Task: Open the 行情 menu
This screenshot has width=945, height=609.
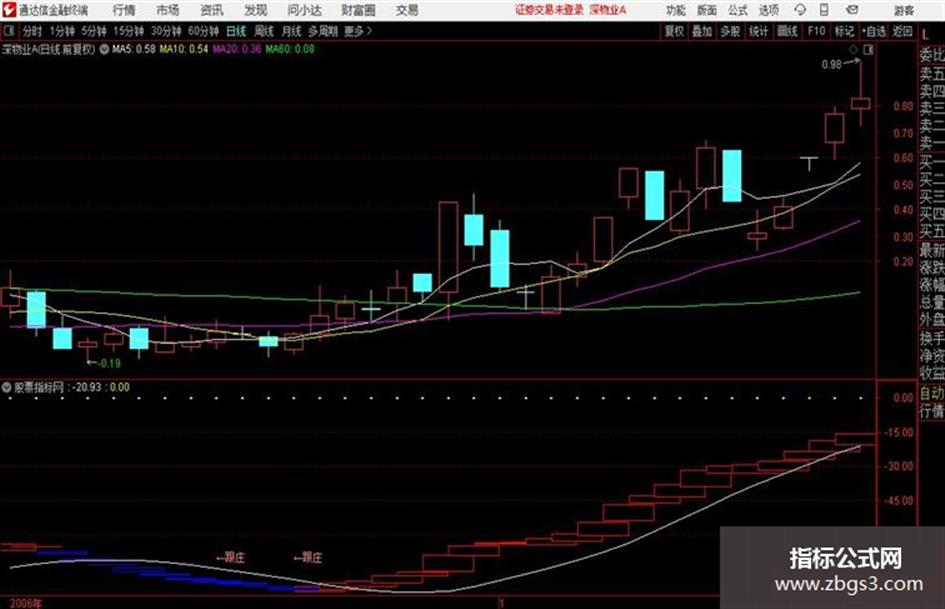Action: [x=124, y=10]
